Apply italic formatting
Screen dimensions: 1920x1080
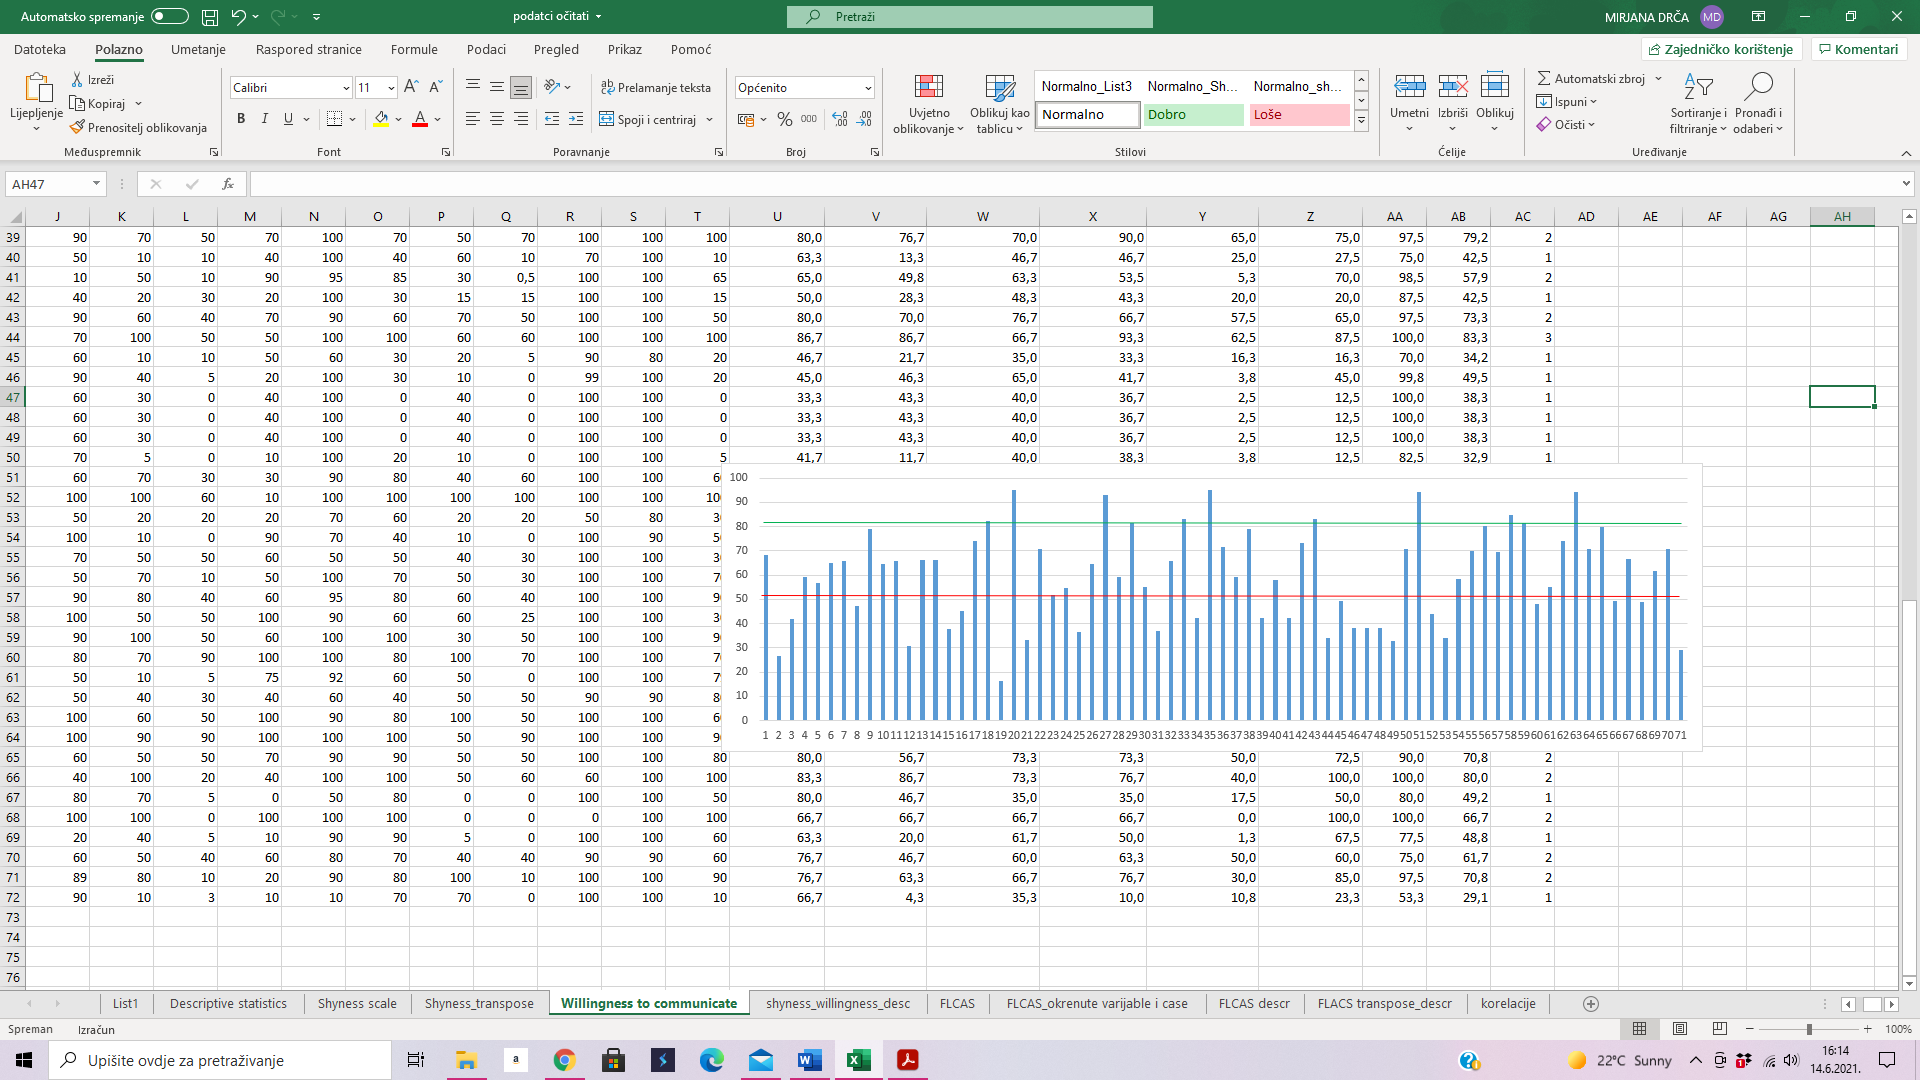[265, 119]
